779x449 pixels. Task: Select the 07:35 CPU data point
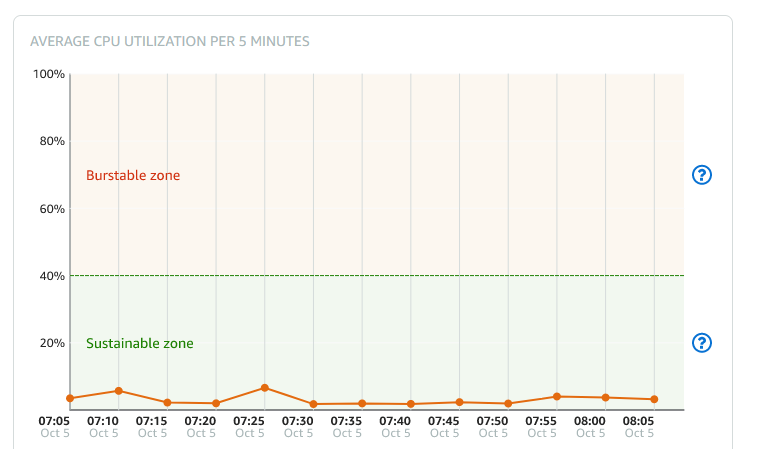[x=362, y=404]
